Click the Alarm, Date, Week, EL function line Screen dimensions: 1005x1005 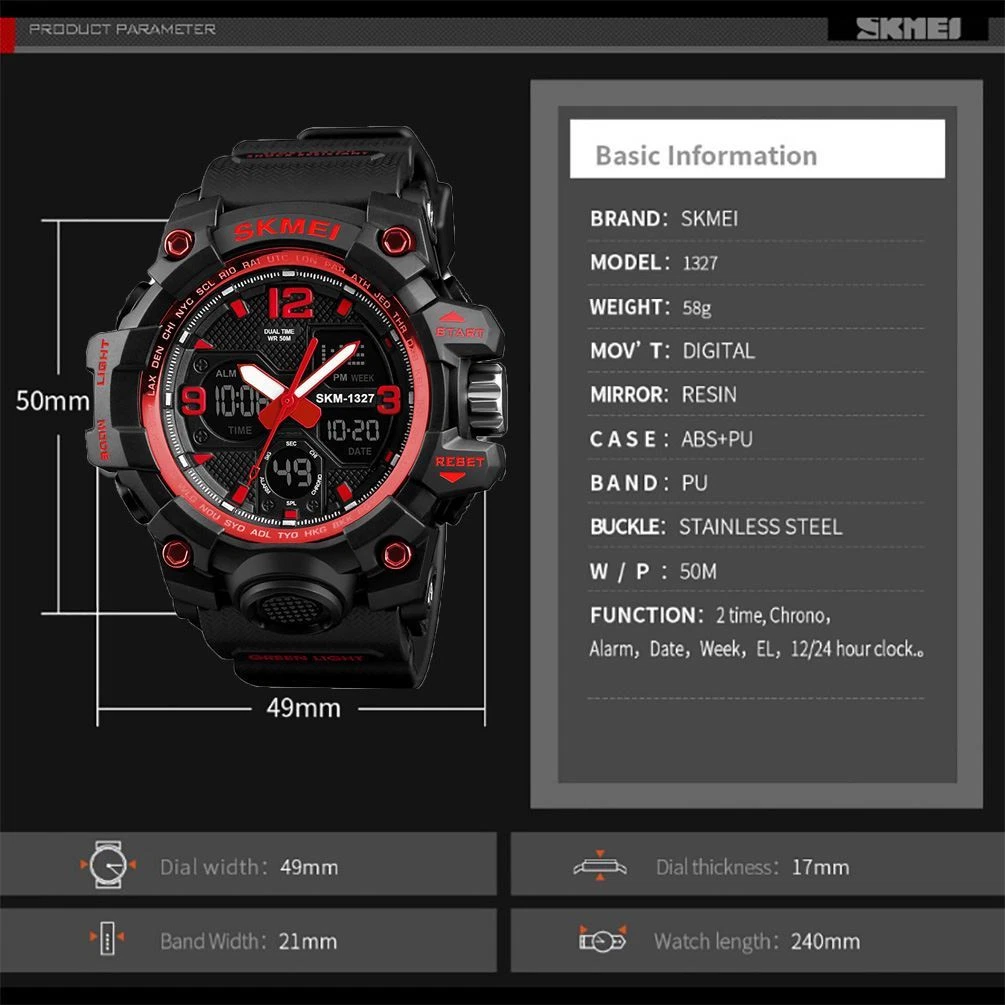(756, 649)
